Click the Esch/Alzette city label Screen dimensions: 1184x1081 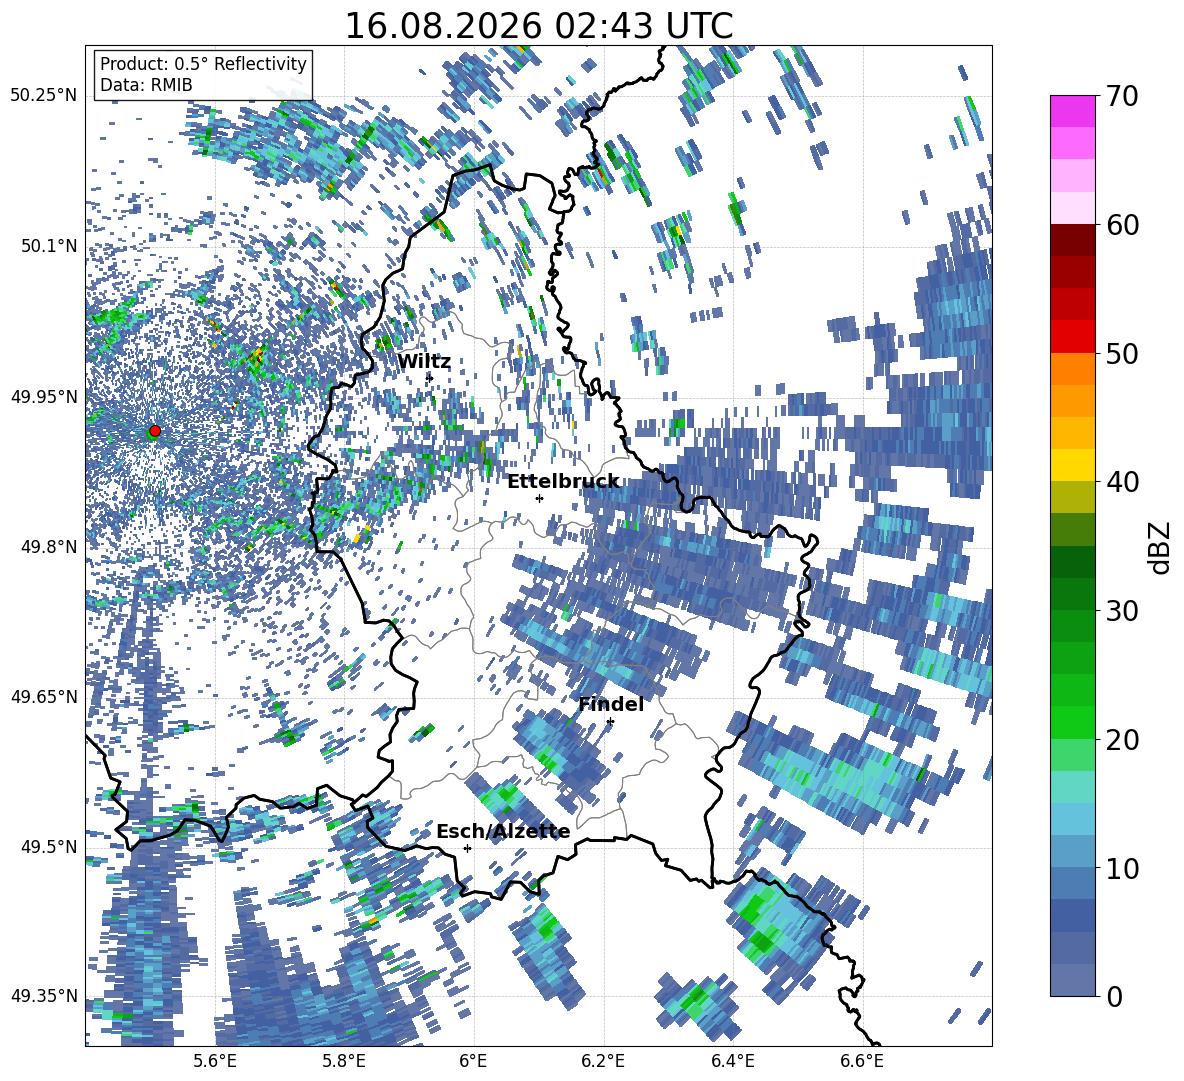point(503,832)
